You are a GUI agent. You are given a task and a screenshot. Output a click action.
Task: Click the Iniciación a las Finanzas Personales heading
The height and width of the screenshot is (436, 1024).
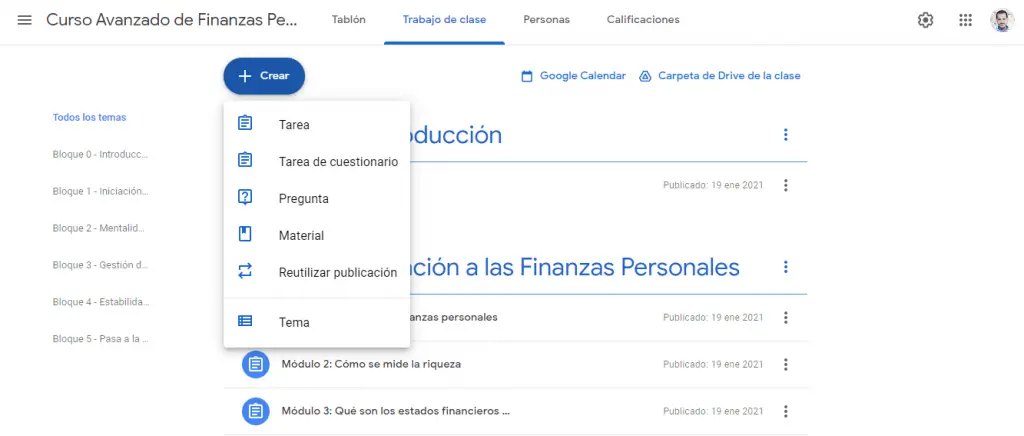tap(575, 267)
